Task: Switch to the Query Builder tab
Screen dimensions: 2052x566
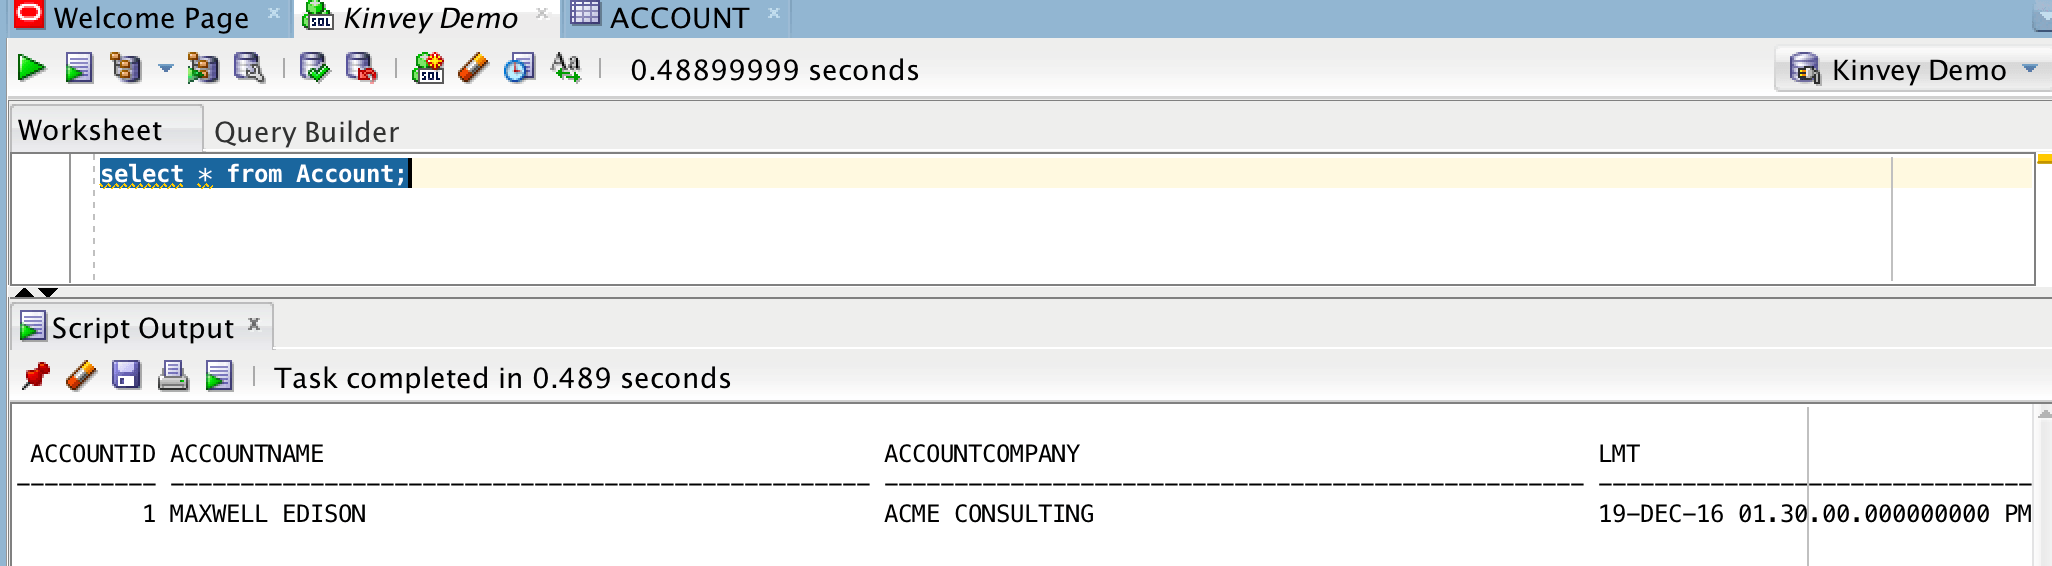Action: pos(306,132)
